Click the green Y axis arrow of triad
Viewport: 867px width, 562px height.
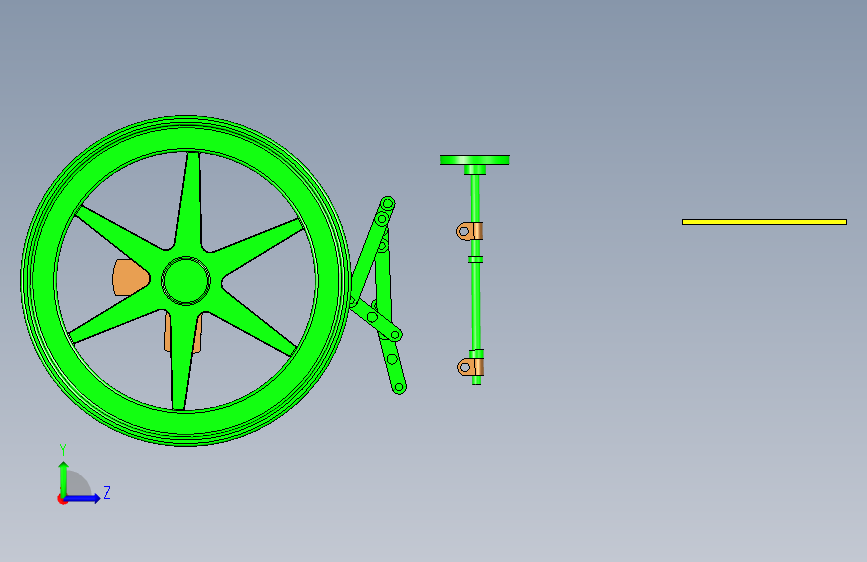tap(64, 478)
